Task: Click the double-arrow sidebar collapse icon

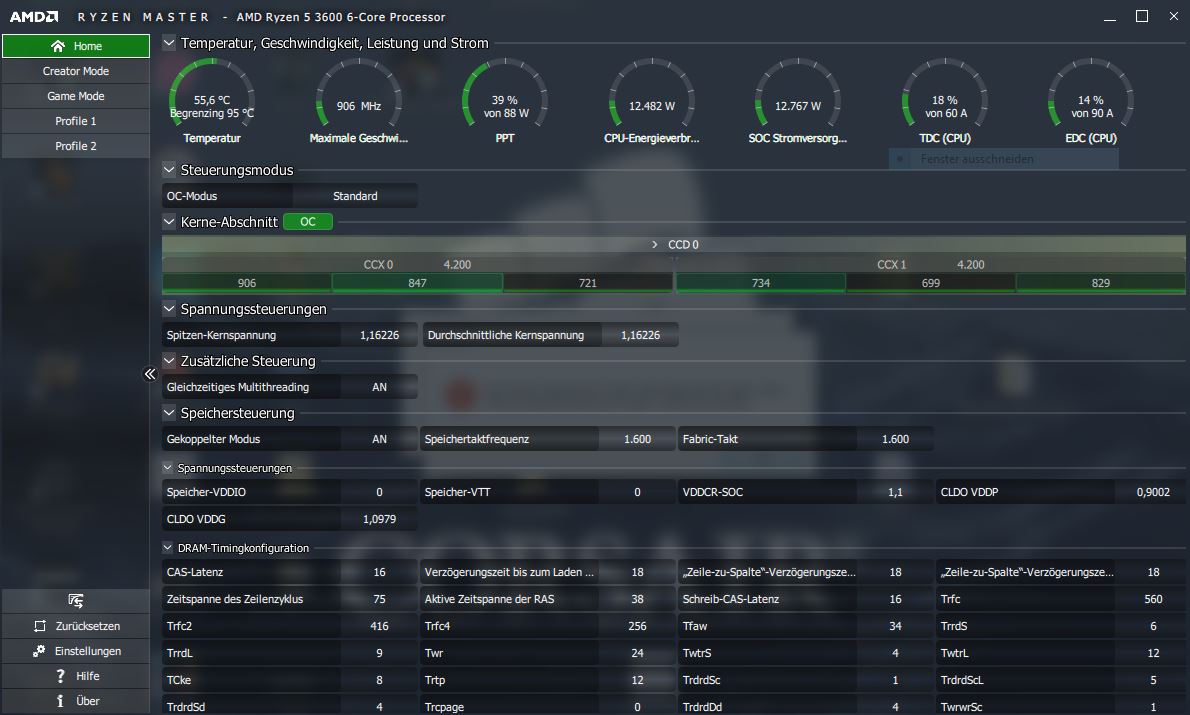Action: 150,373
